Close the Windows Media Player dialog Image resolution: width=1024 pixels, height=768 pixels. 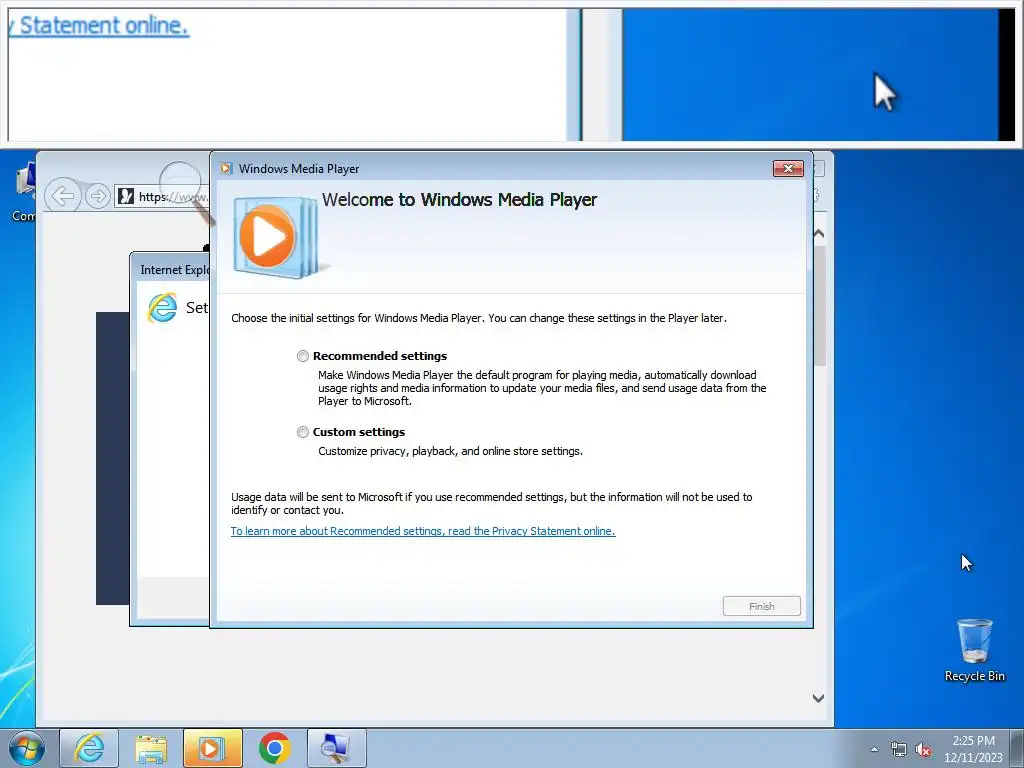point(788,168)
